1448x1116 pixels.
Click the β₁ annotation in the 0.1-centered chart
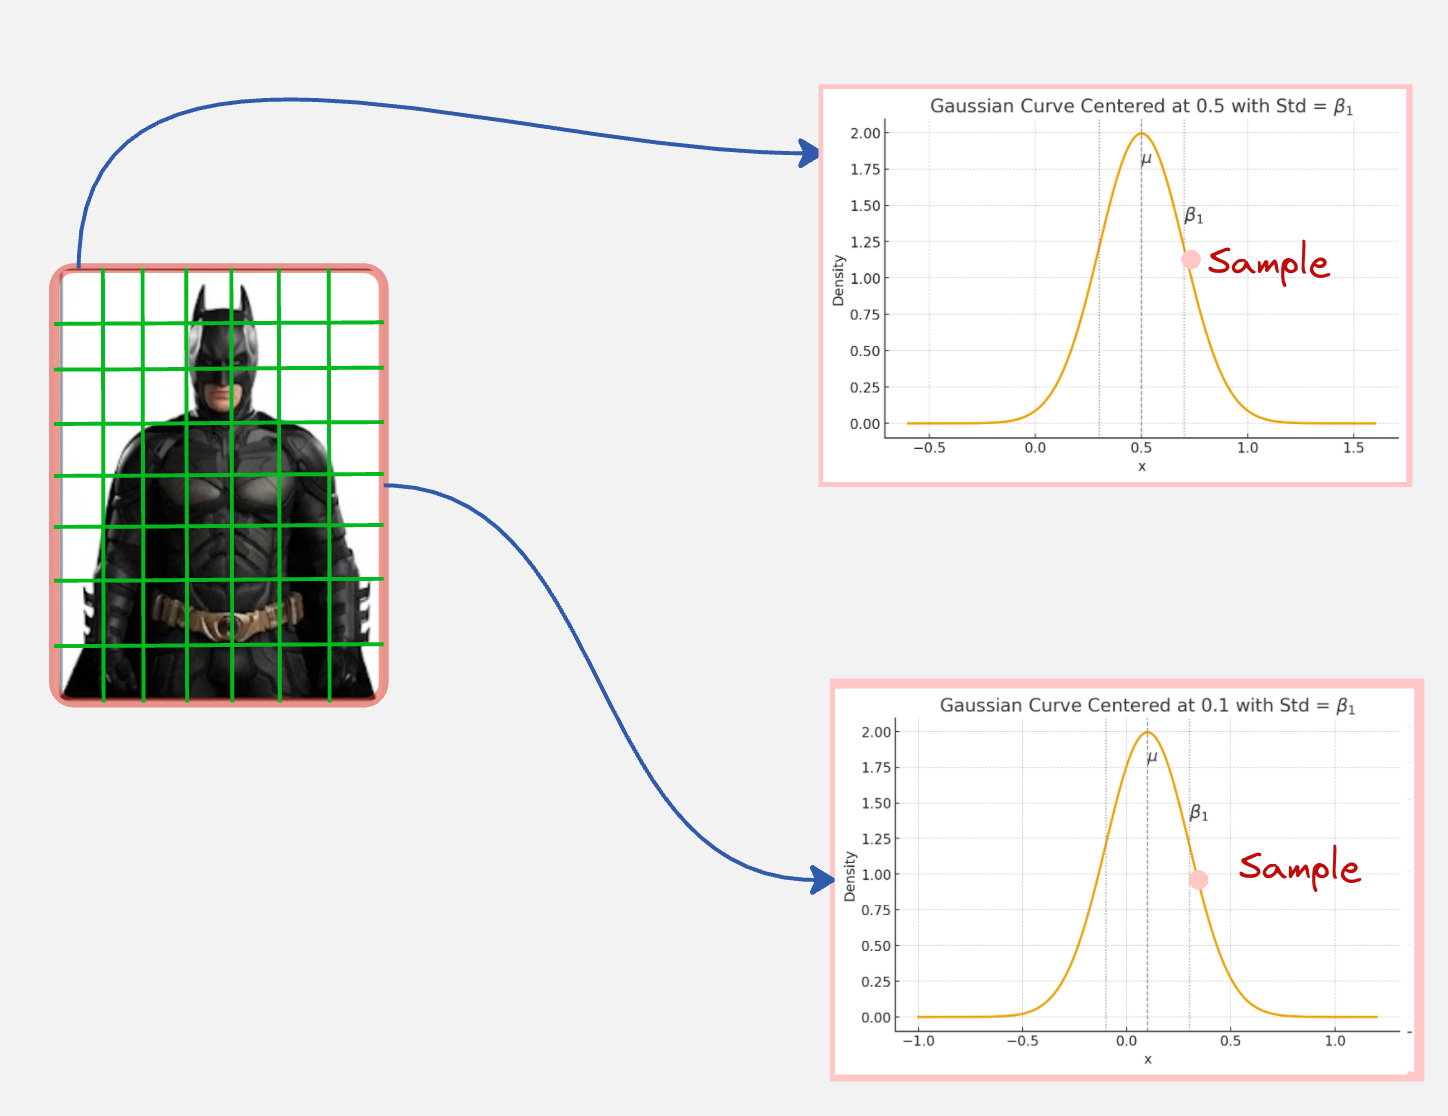[x=1199, y=813]
